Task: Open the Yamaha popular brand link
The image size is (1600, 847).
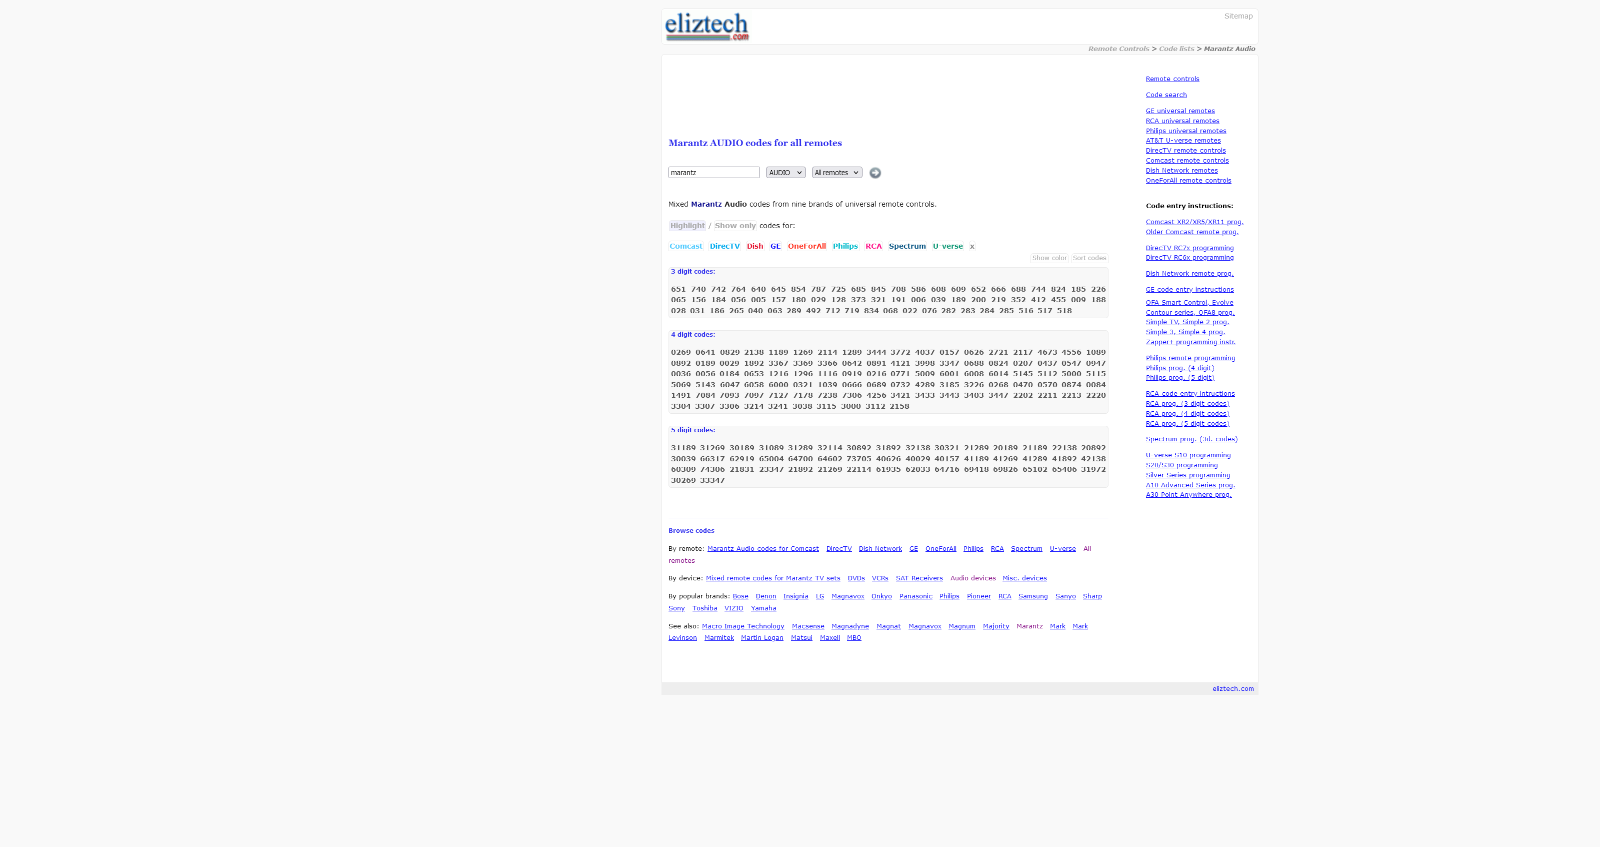Action: coord(764,608)
